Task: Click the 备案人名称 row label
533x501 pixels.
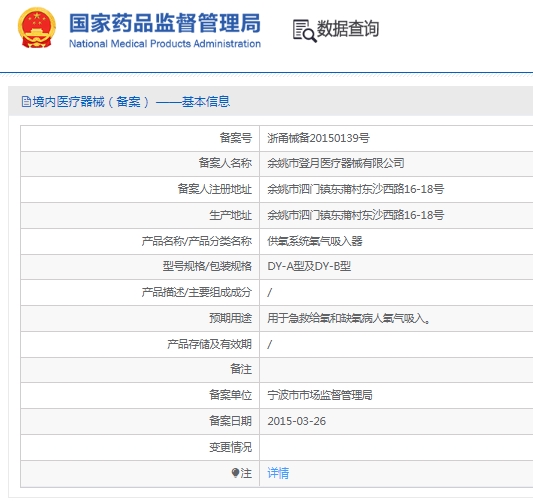Action: point(225,163)
